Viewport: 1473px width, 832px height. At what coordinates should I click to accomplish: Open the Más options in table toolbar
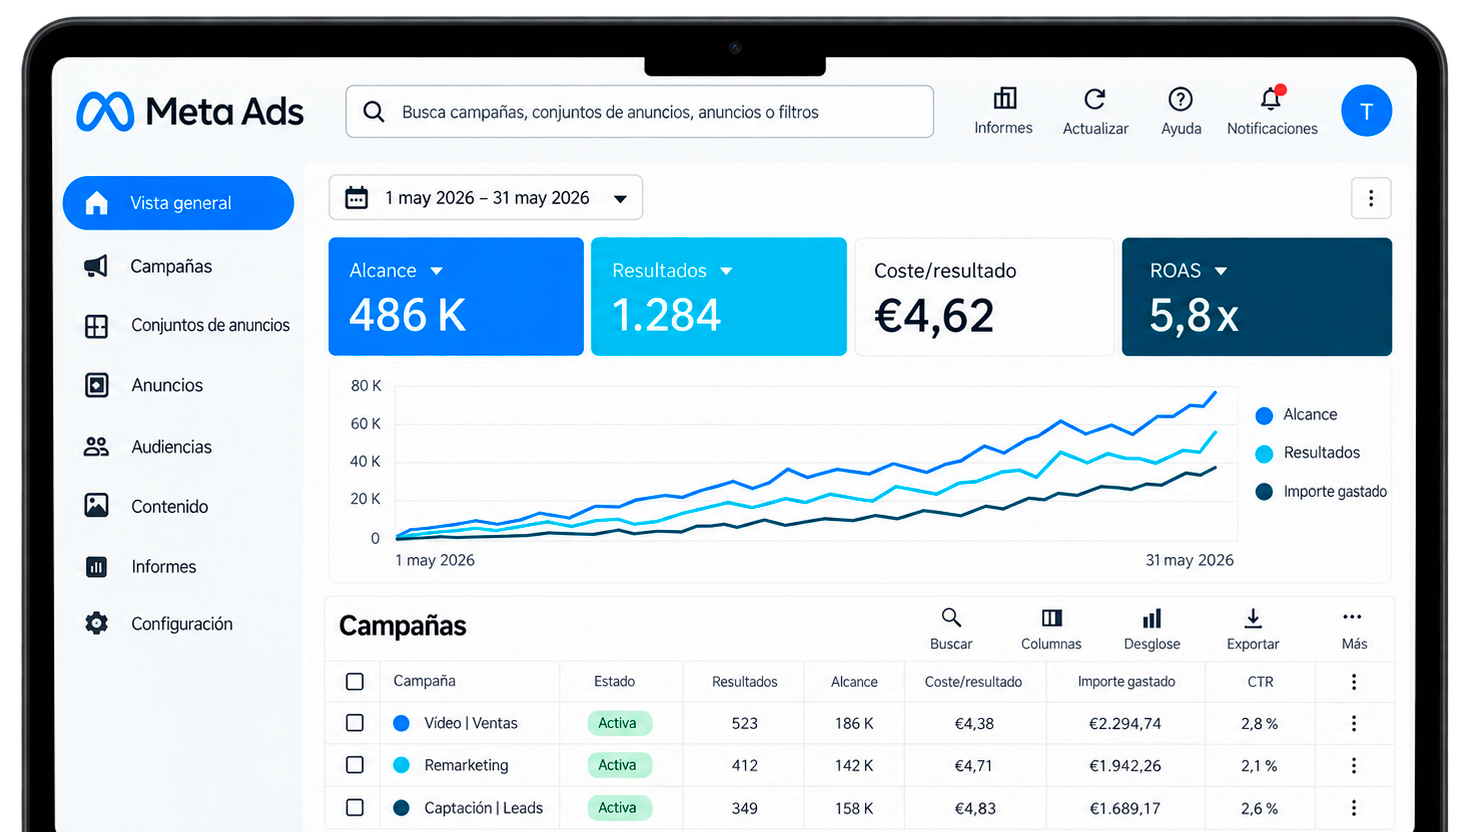click(1354, 629)
